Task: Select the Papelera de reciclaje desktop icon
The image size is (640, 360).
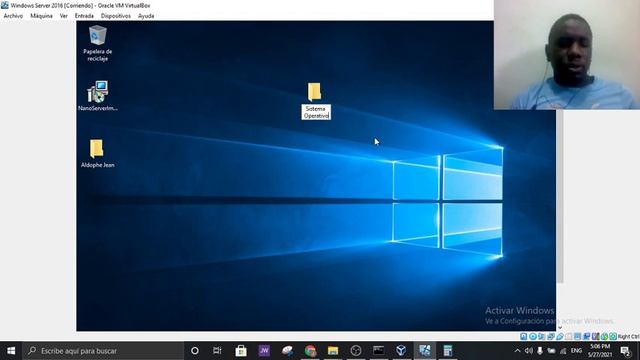Action: pyautogui.click(x=98, y=43)
